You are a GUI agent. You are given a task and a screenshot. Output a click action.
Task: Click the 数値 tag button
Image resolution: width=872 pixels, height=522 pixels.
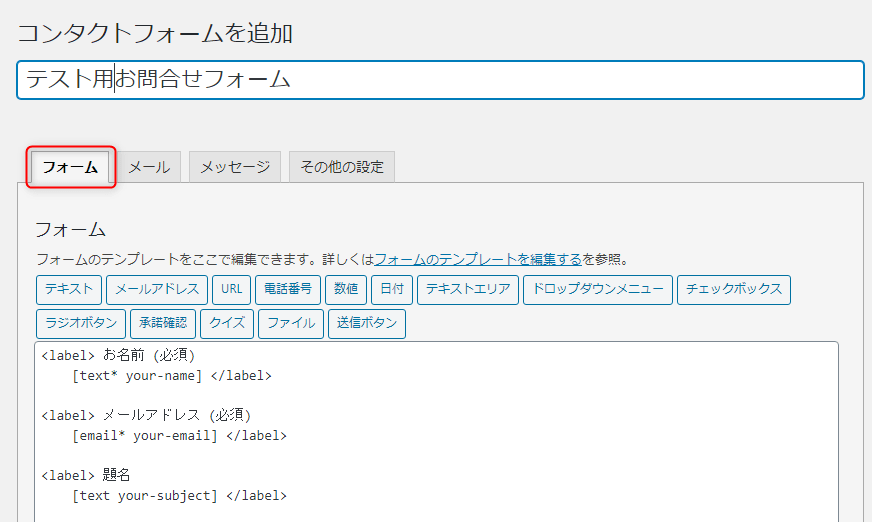pos(346,290)
